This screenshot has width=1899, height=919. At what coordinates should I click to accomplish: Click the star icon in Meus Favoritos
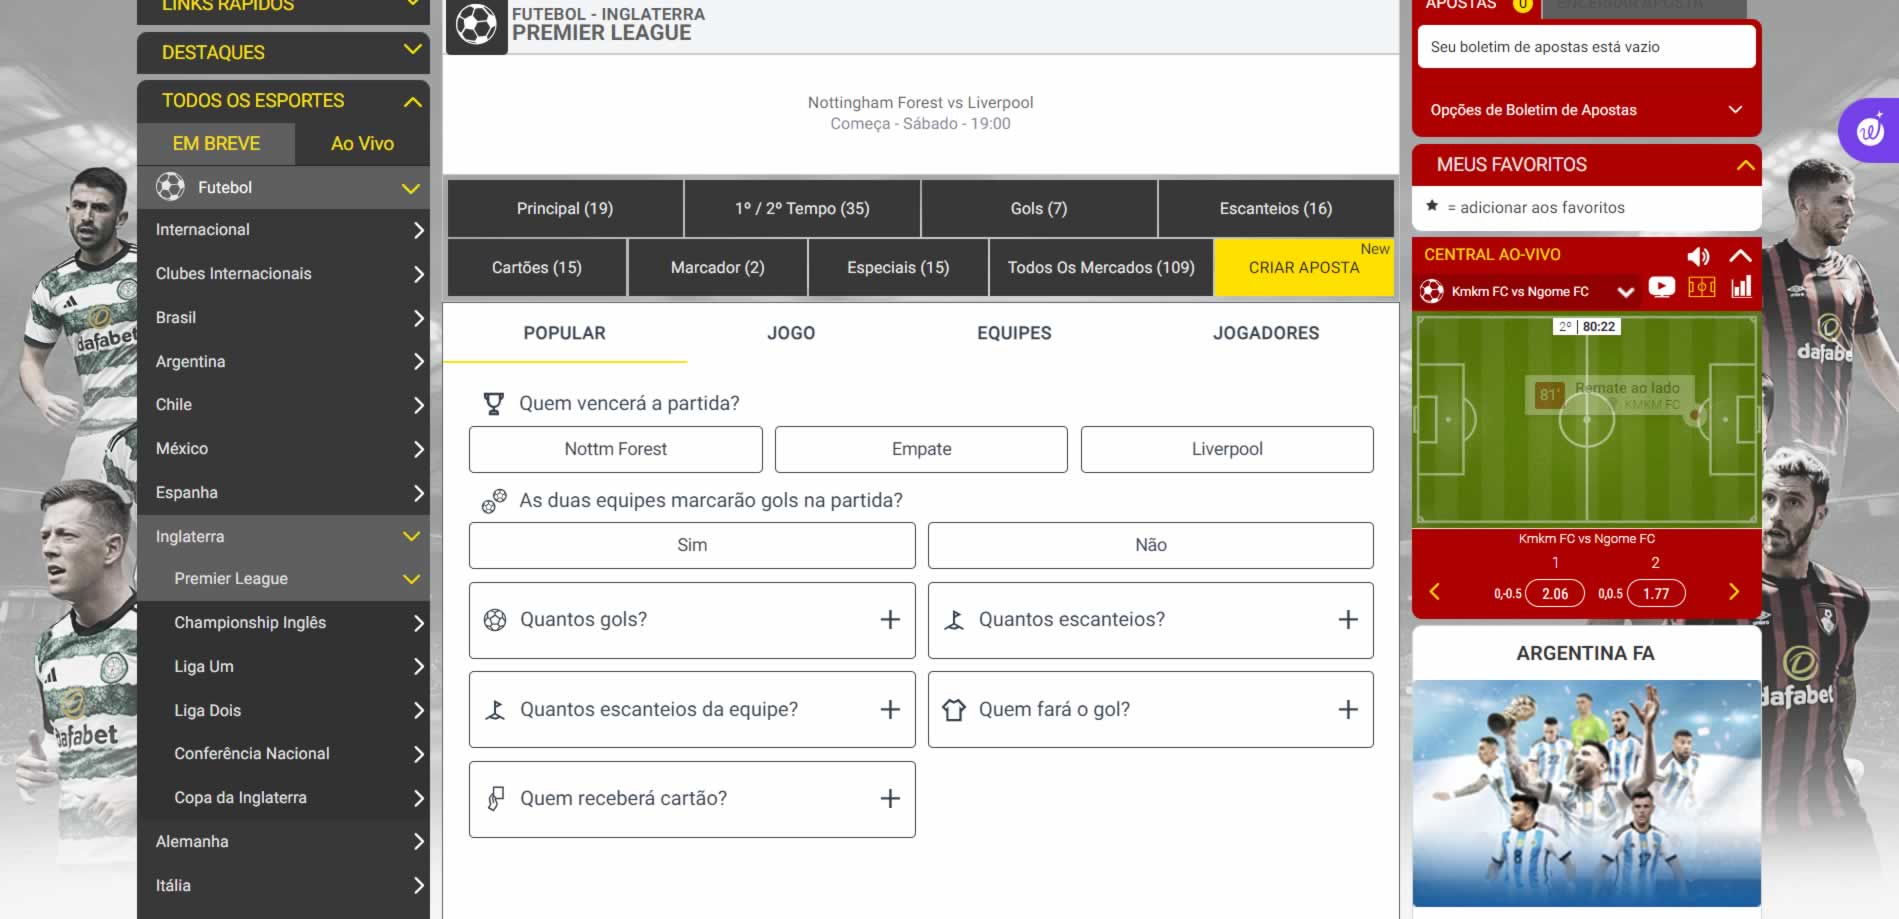1432,206
